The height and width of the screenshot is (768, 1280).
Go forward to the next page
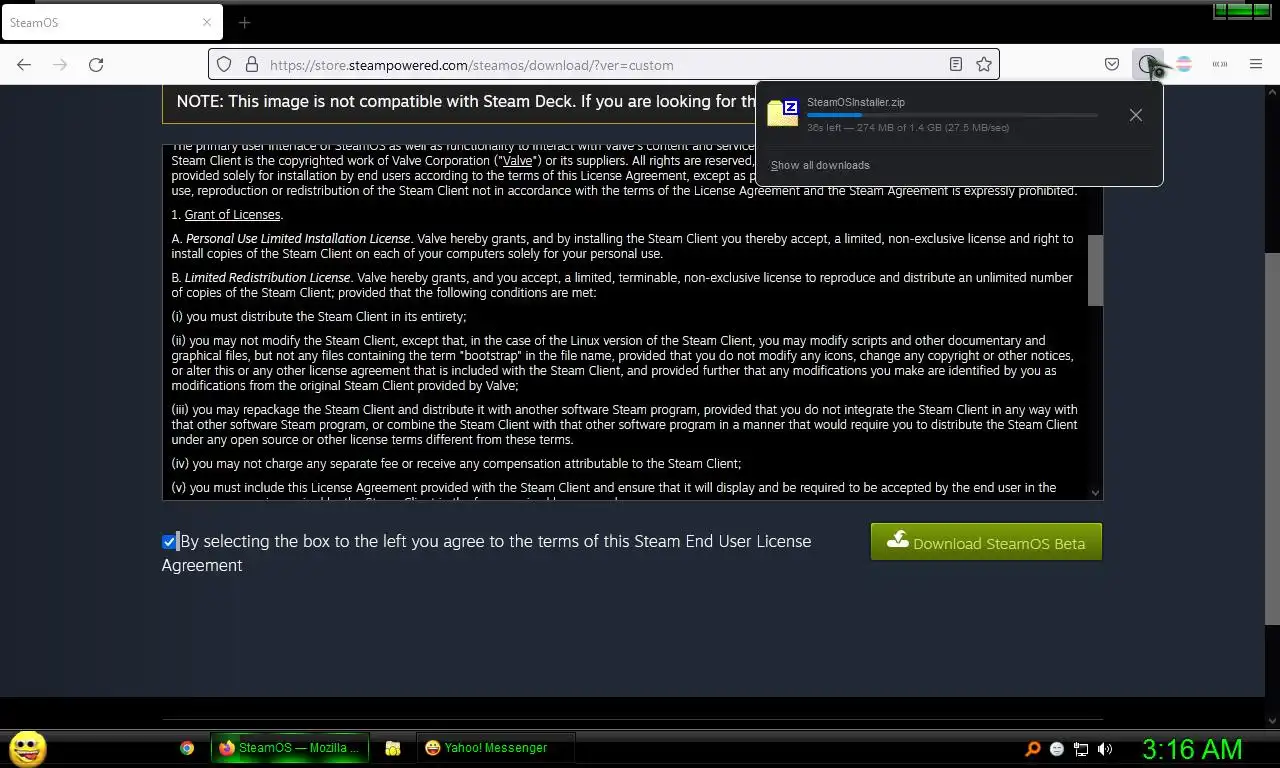[60, 65]
